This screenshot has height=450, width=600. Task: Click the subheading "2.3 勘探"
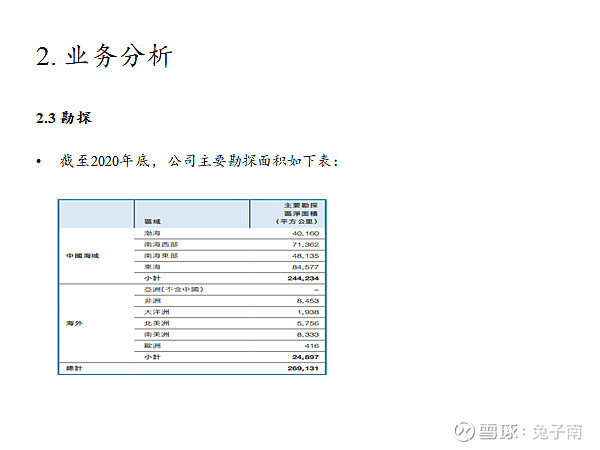[64, 118]
